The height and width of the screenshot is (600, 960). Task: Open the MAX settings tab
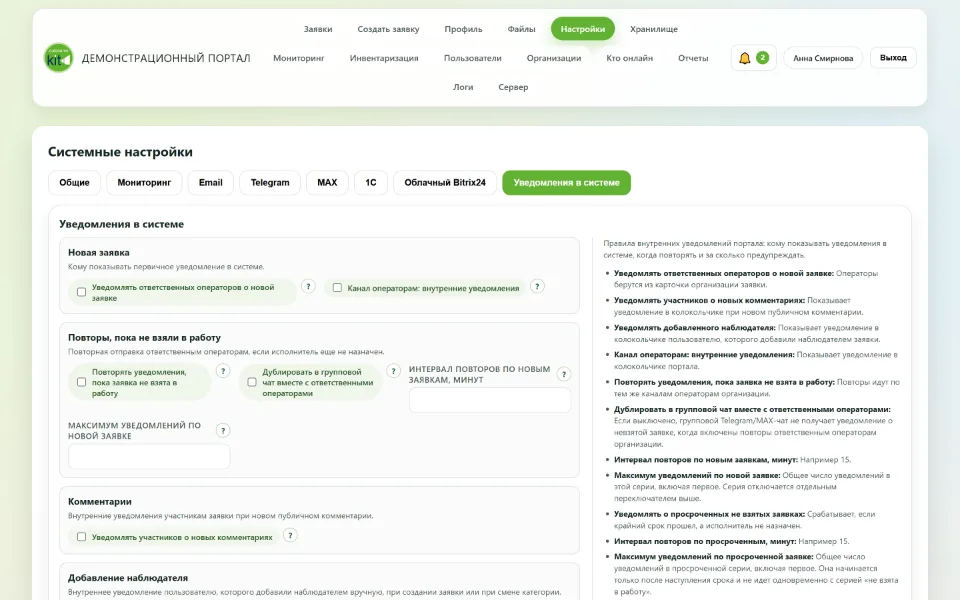pyautogui.click(x=327, y=182)
